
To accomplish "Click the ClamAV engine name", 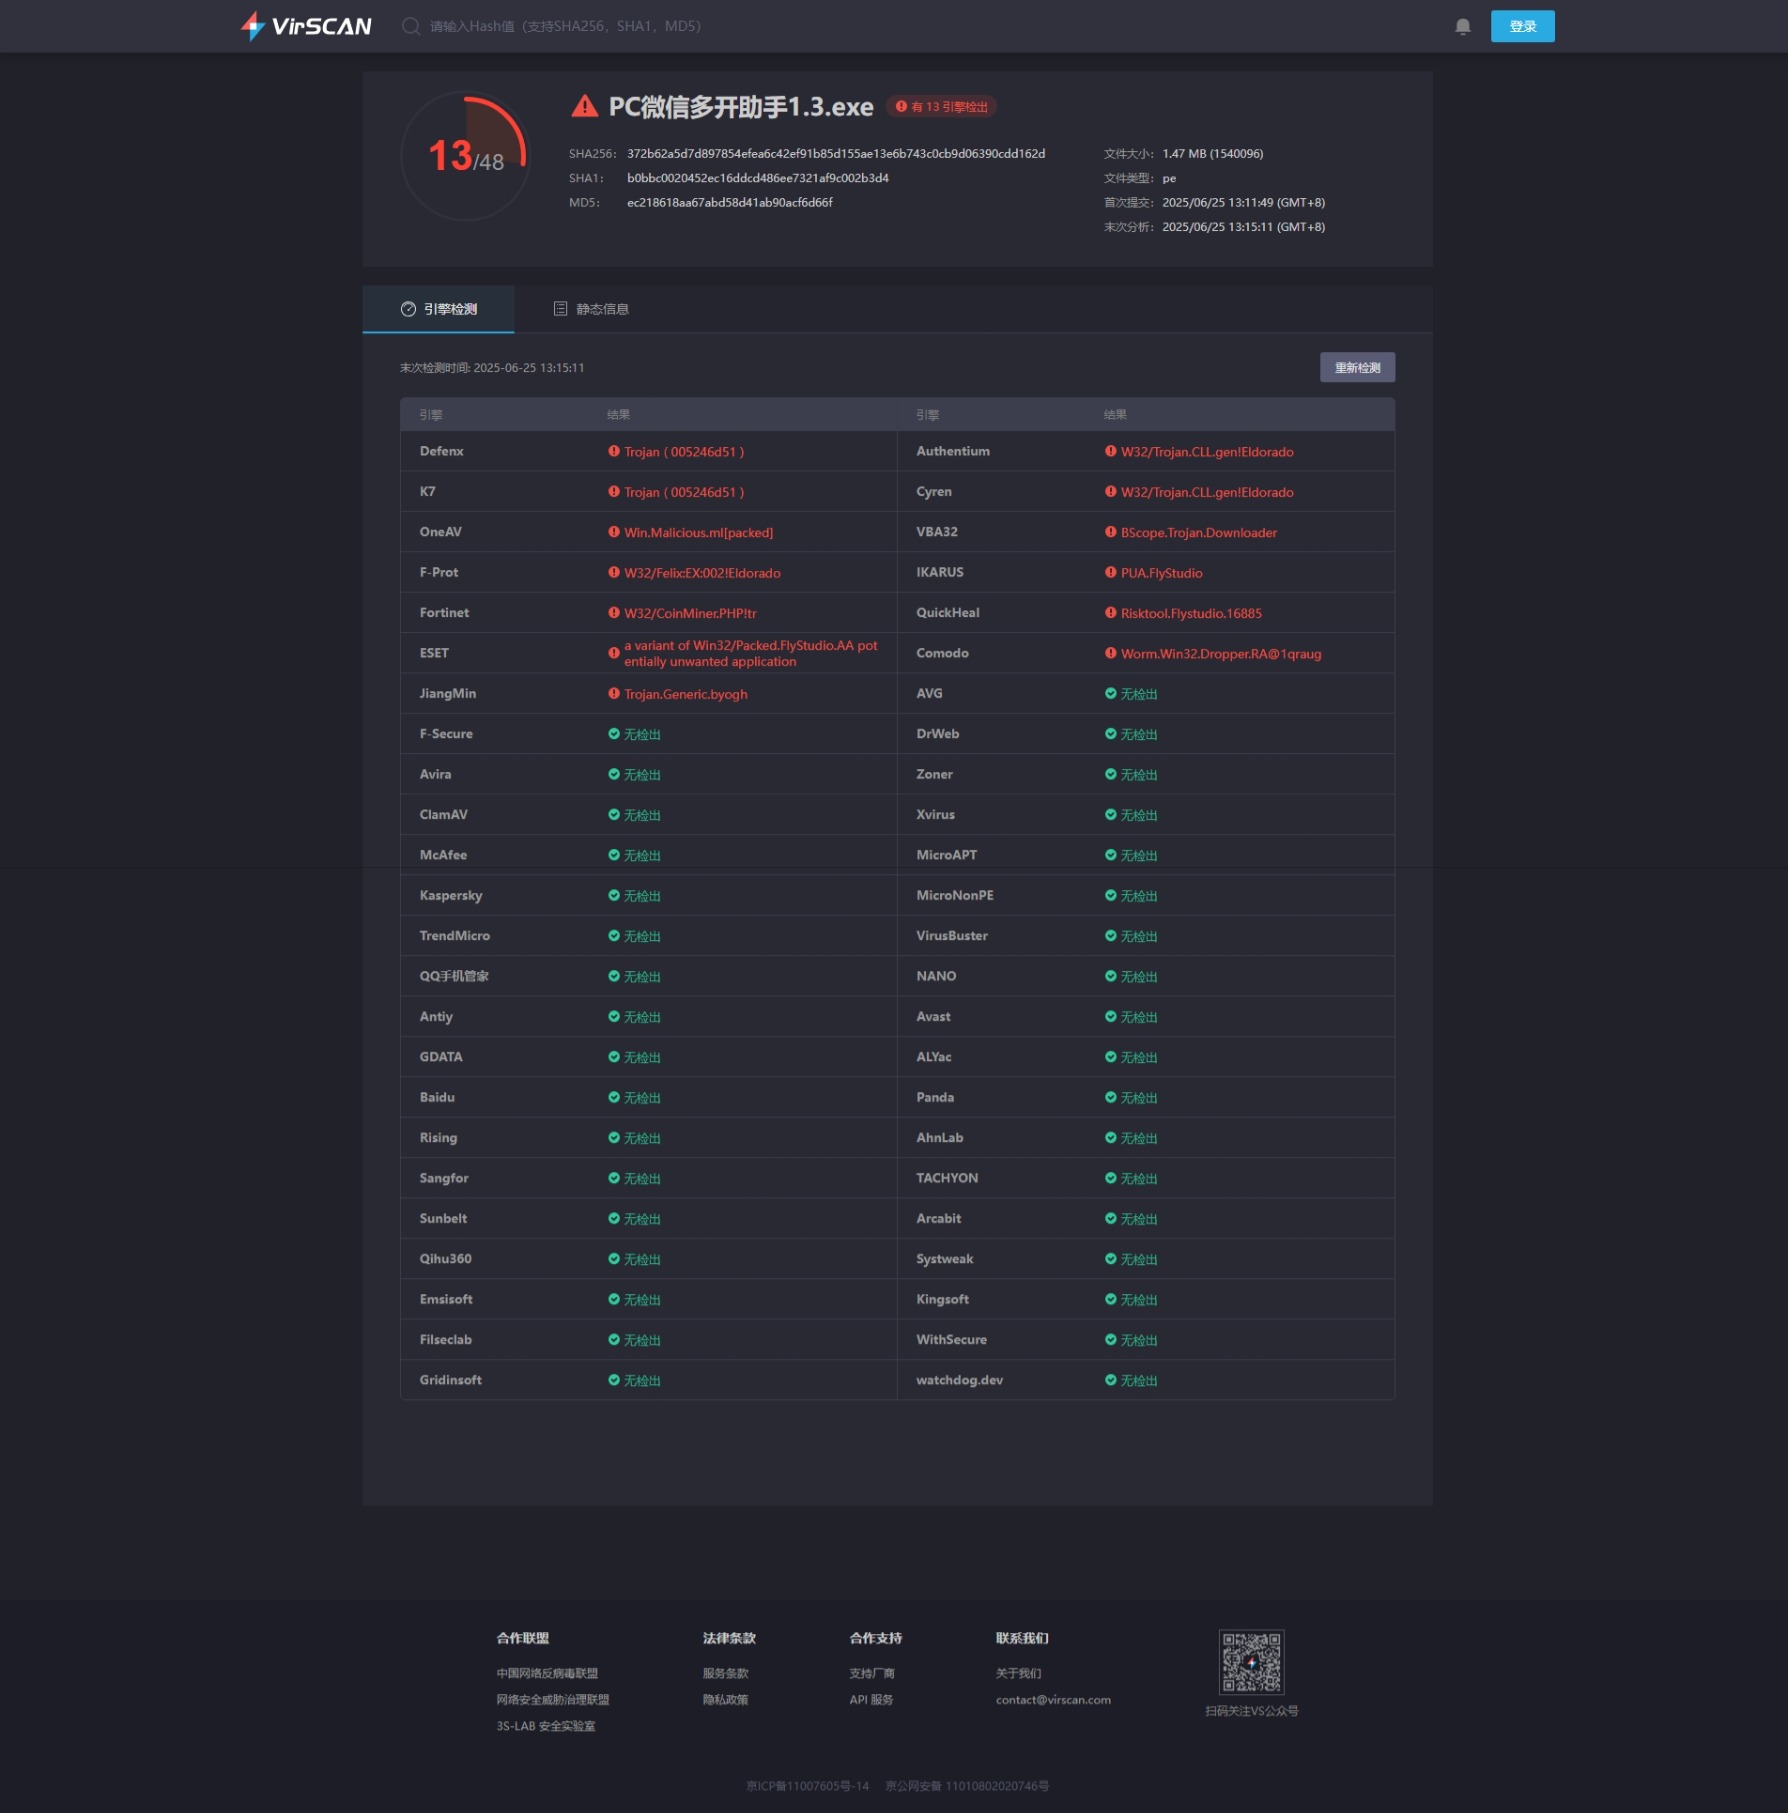I will pyautogui.click(x=443, y=814).
